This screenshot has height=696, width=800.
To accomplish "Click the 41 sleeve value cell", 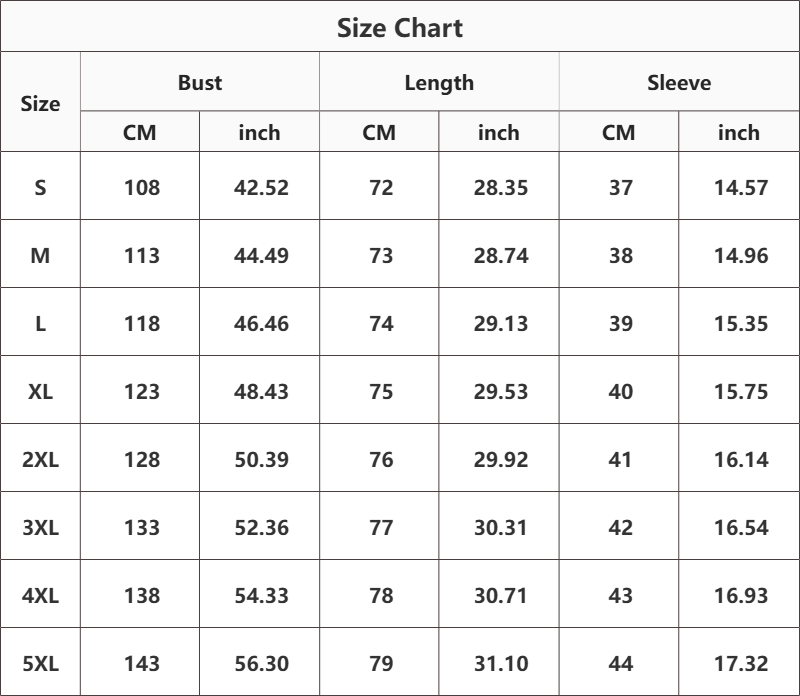I will [x=621, y=459].
